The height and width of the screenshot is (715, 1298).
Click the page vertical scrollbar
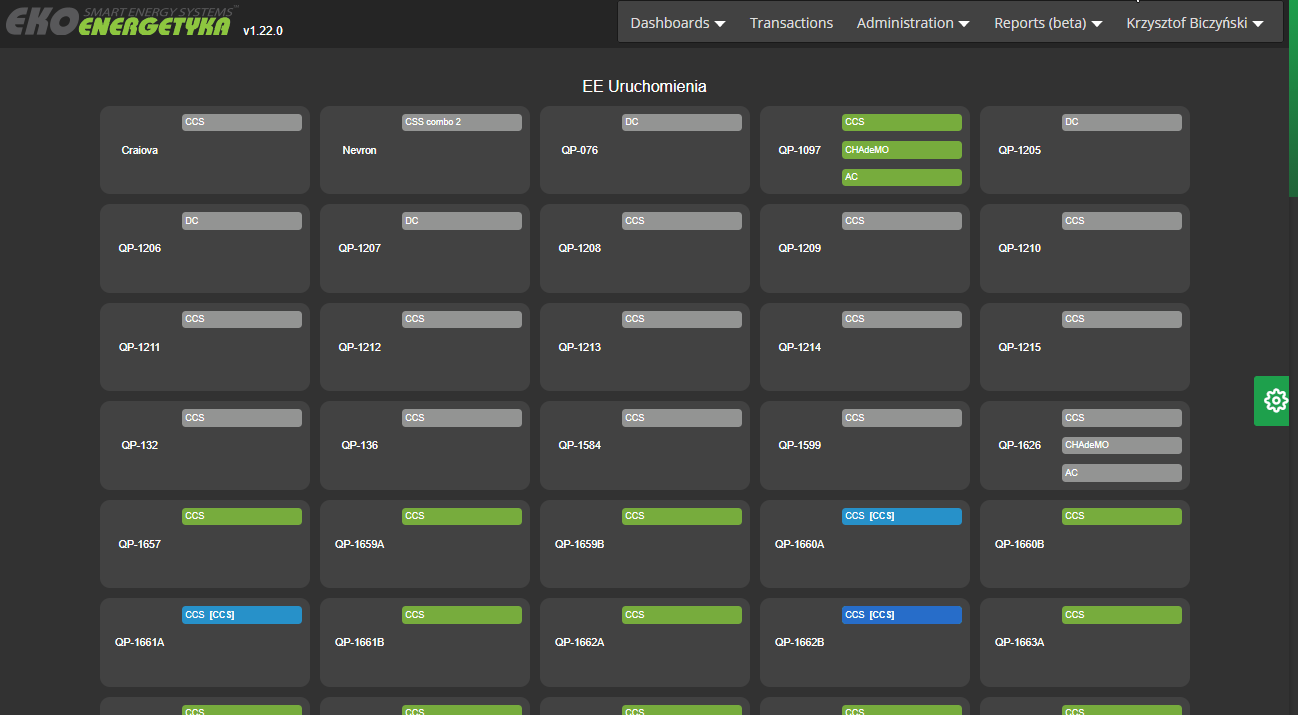click(1292, 100)
